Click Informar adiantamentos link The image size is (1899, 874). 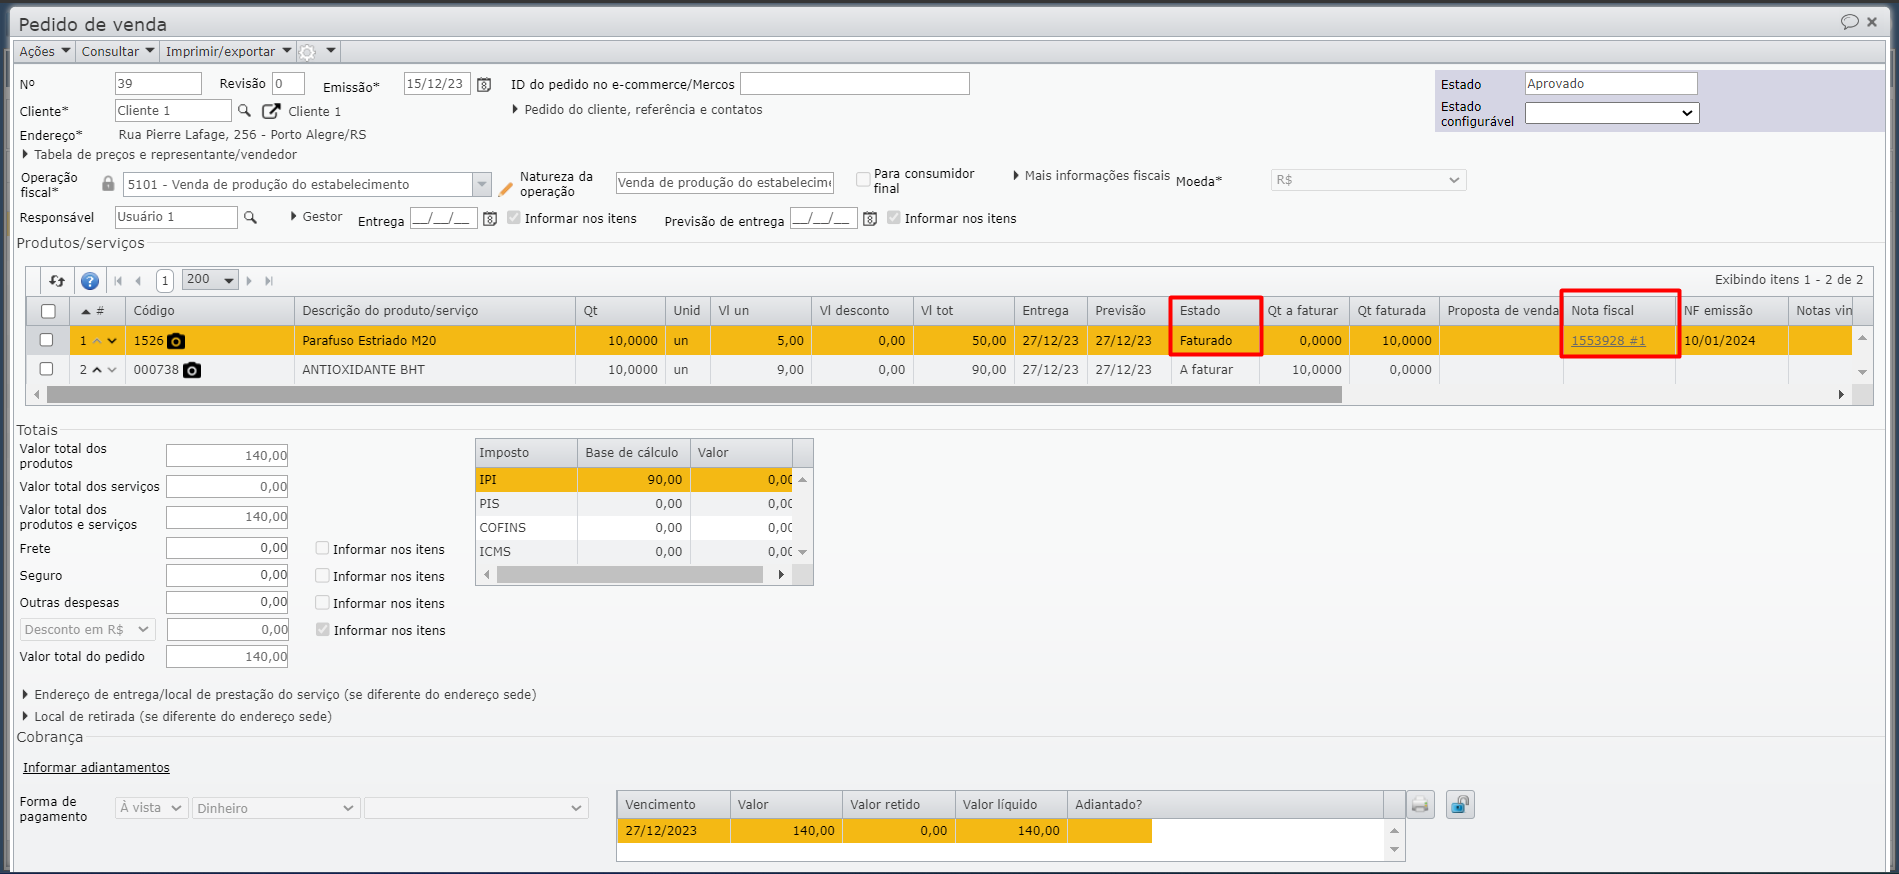[x=96, y=768]
